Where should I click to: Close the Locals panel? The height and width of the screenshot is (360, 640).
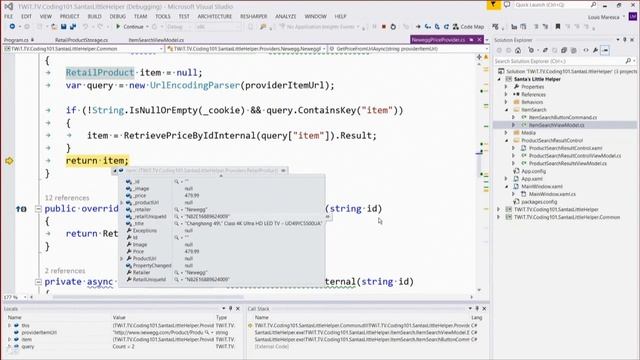tap(238, 309)
